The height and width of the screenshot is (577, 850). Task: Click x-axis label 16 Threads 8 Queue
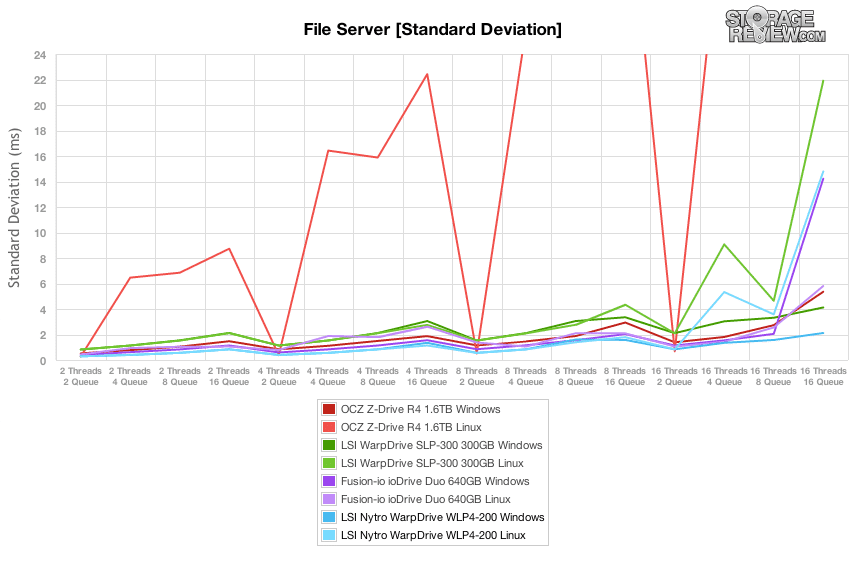(774, 376)
